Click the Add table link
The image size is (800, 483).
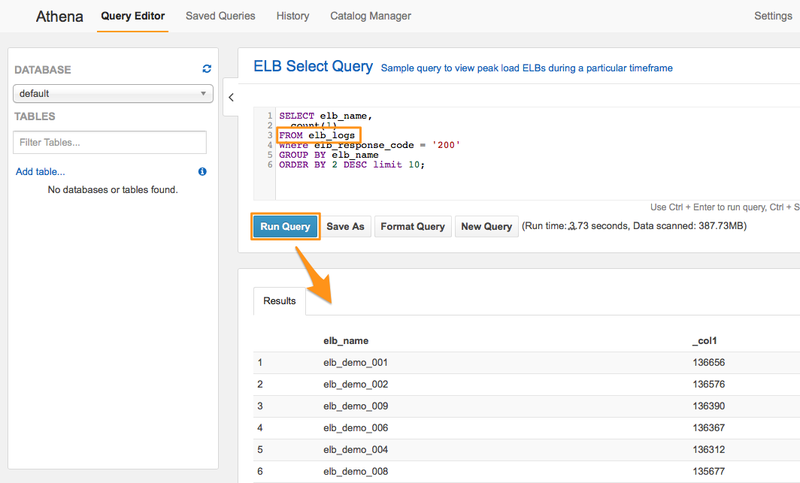pyautogui.click(x=40, y=172)
